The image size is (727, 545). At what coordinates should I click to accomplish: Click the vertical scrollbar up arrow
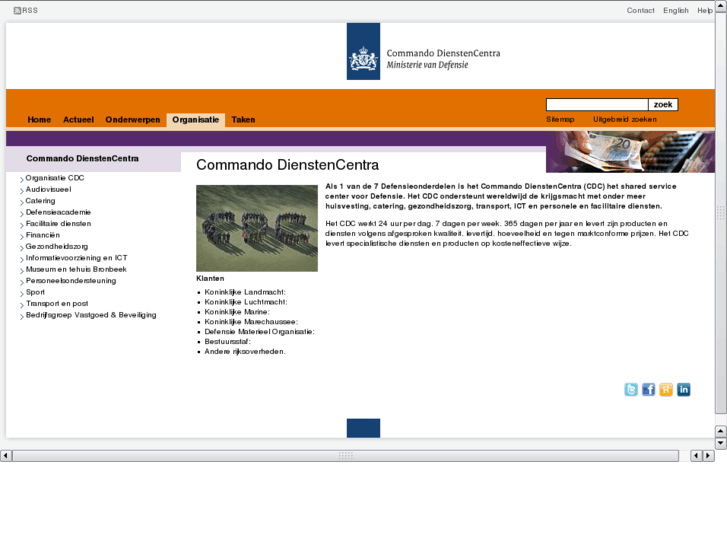[721, 6]
